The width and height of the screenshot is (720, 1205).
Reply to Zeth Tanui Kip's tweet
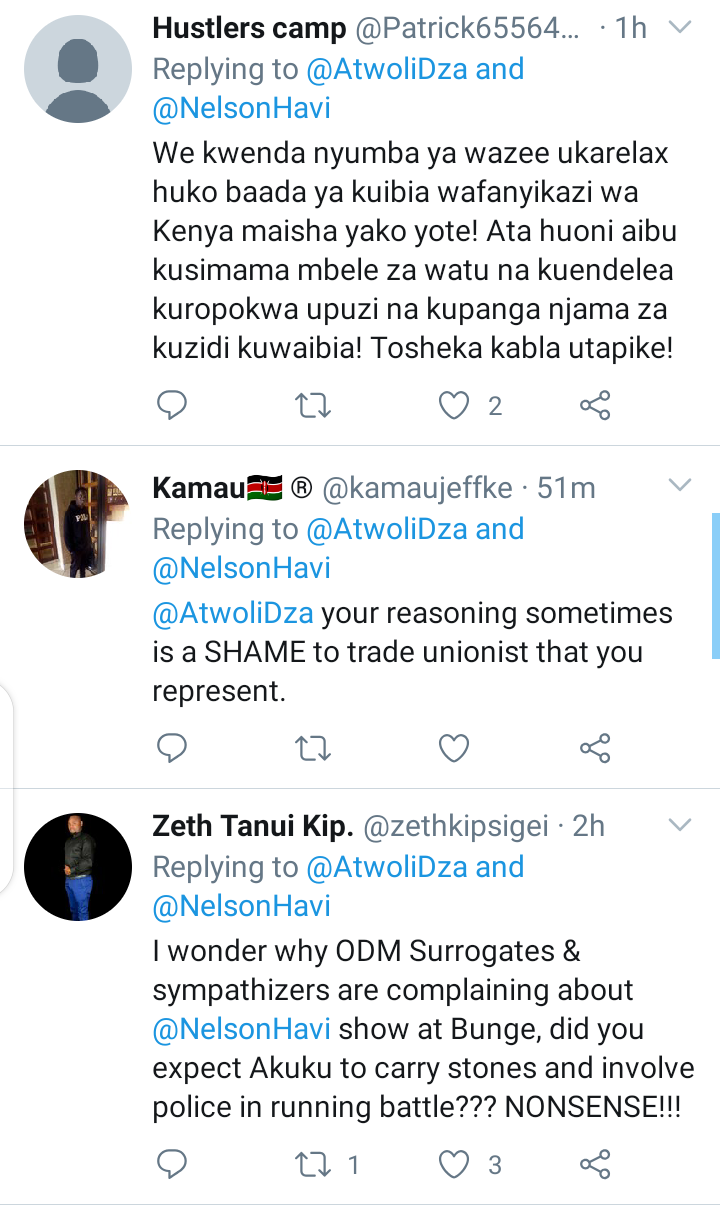(x=173, y=1163)
